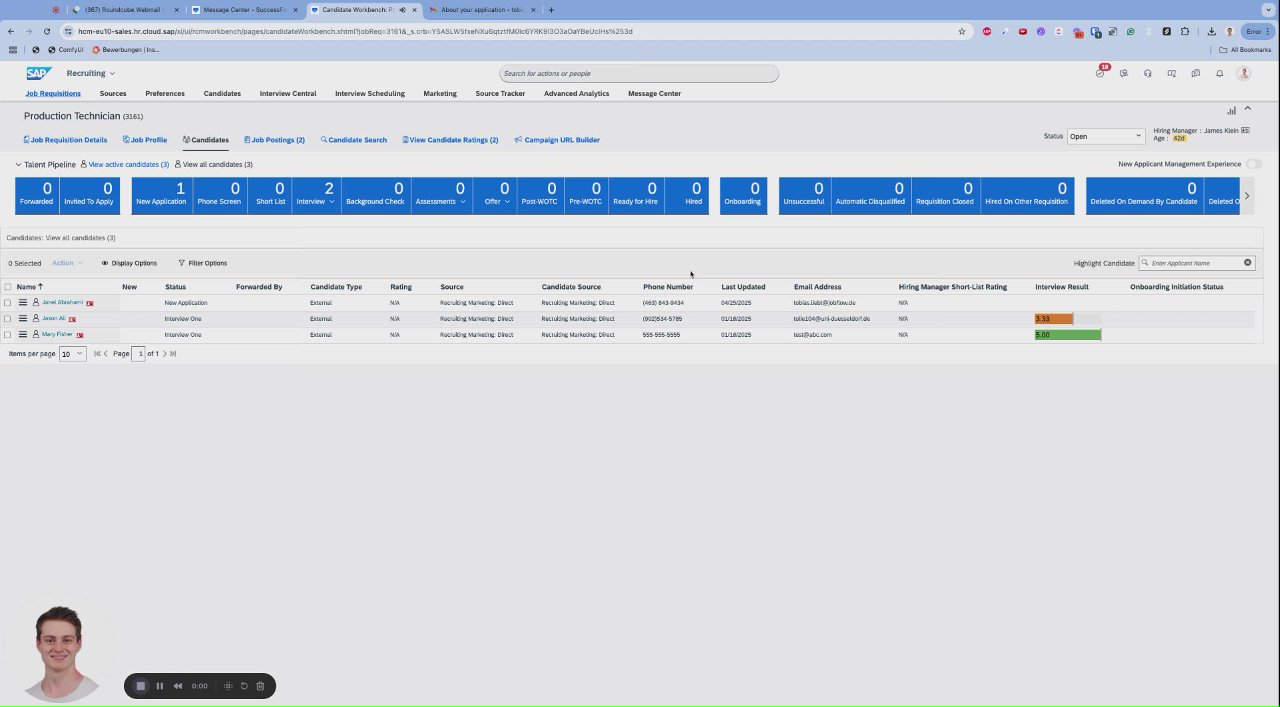
Task: Open Janet Abraham's candidate profile
Action: [62, 302]
